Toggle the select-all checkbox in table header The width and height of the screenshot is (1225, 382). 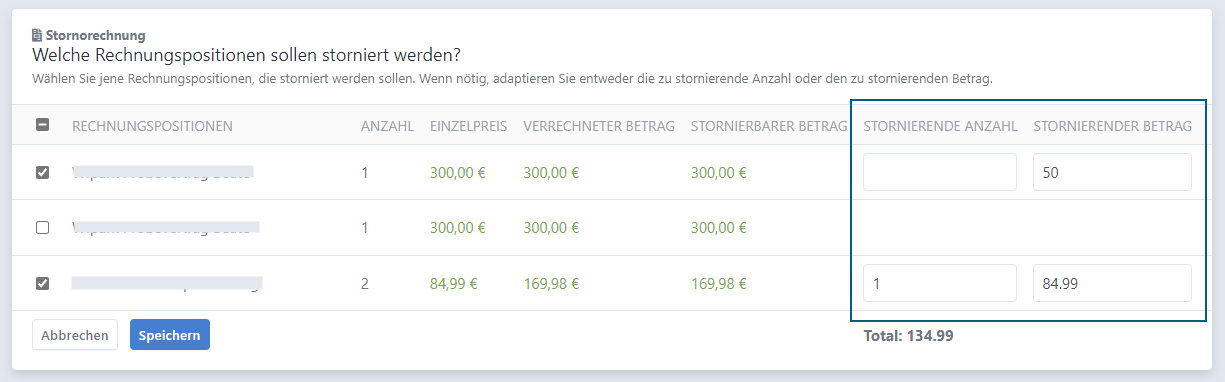(42, 125)
